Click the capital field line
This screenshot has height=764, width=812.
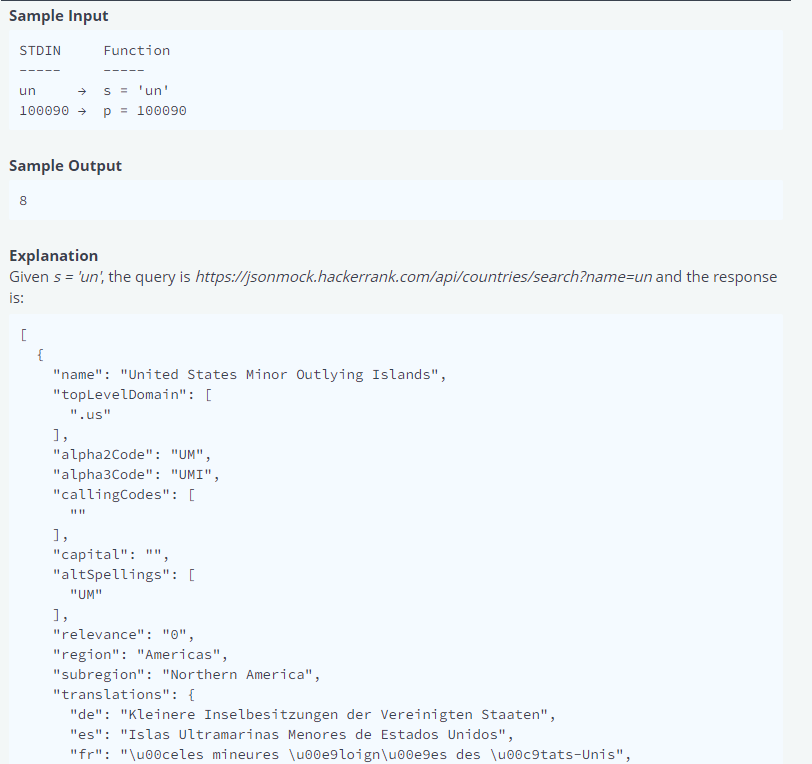[x=100, y=554]
